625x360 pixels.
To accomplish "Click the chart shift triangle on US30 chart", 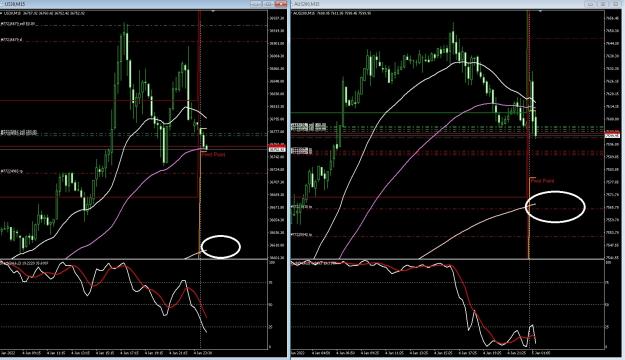I will [x=213, y=12].
